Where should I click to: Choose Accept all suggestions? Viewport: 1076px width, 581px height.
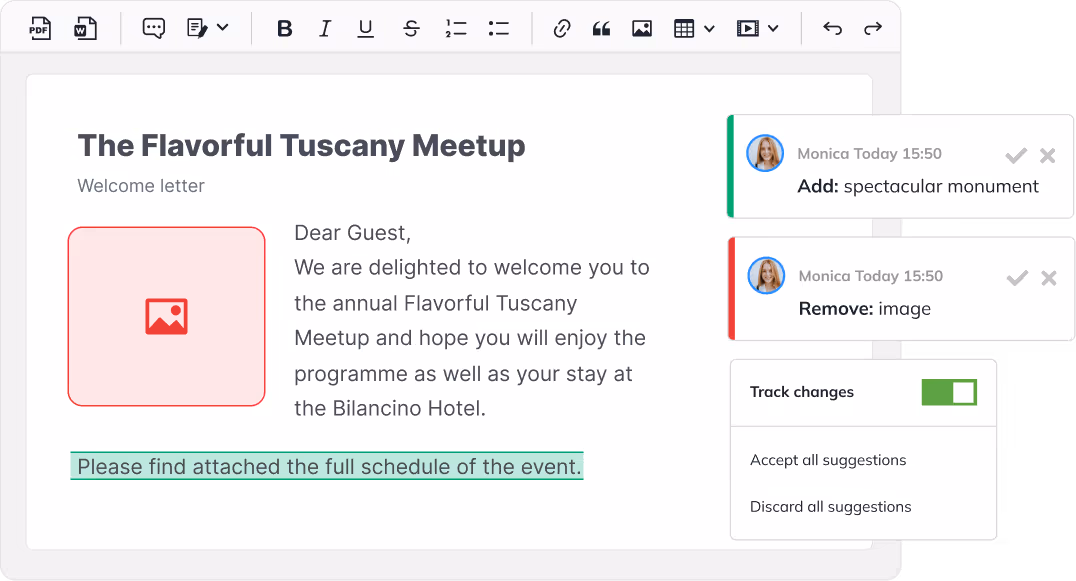(828, 460)
